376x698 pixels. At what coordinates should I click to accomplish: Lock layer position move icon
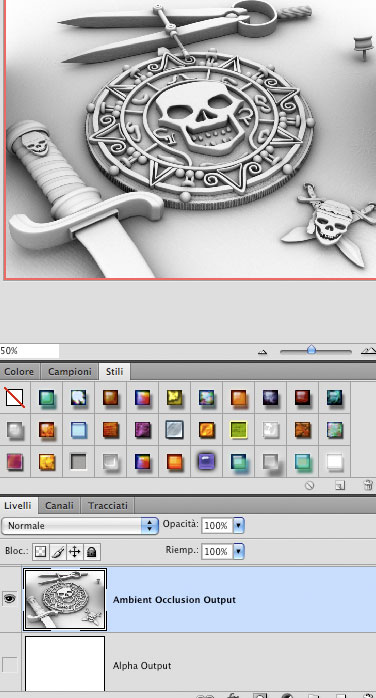tap(75, 552)
